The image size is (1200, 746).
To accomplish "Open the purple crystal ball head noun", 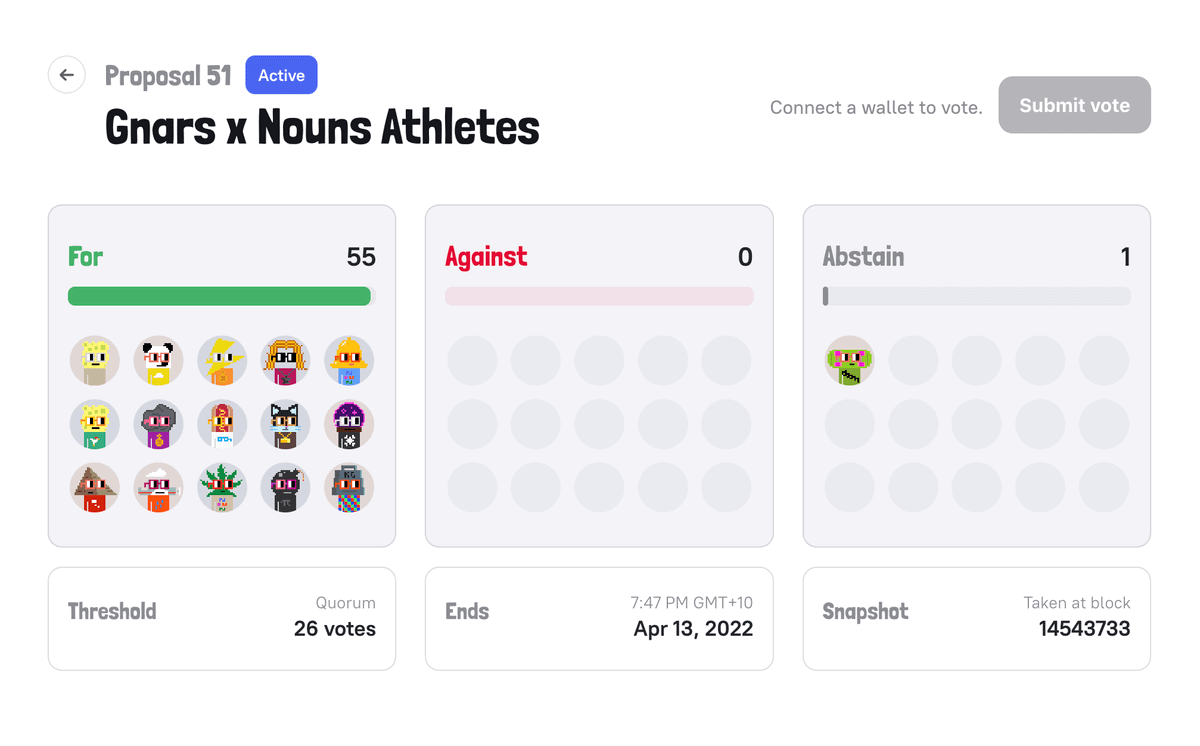I will tap(349, 425).
